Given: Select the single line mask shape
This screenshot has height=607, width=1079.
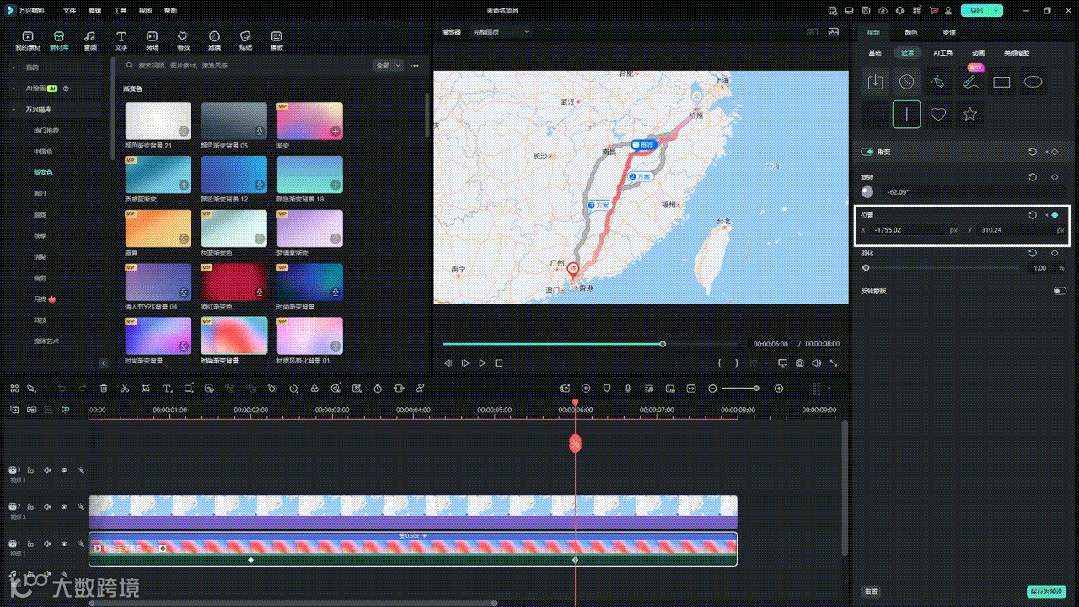Looking at the screenshot, I should click(907, 114).
